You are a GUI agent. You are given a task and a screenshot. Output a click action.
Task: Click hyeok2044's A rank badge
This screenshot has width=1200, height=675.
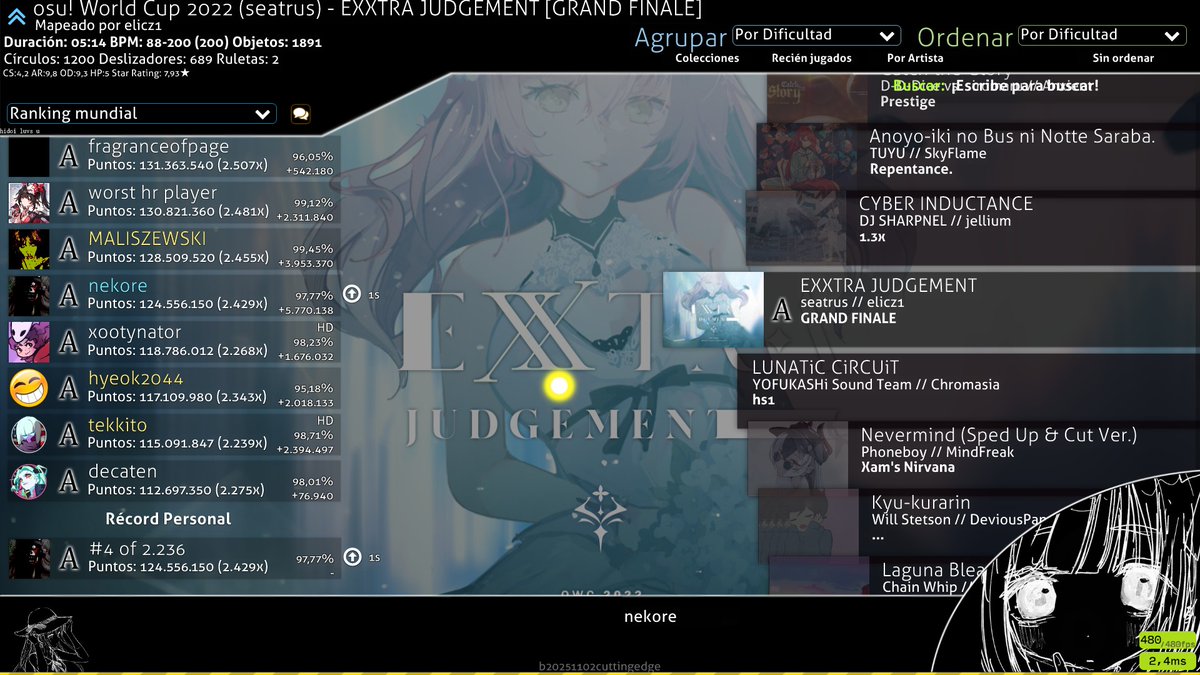[x=68, y=387]
